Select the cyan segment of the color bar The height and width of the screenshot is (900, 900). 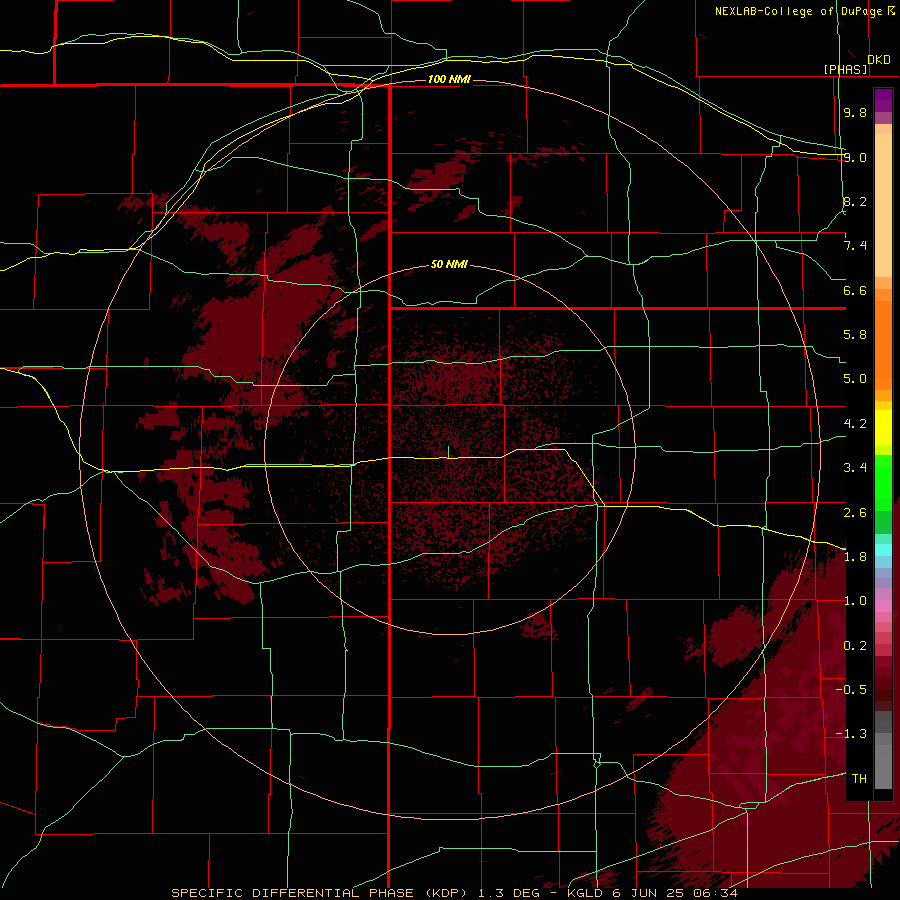[883, 550]
